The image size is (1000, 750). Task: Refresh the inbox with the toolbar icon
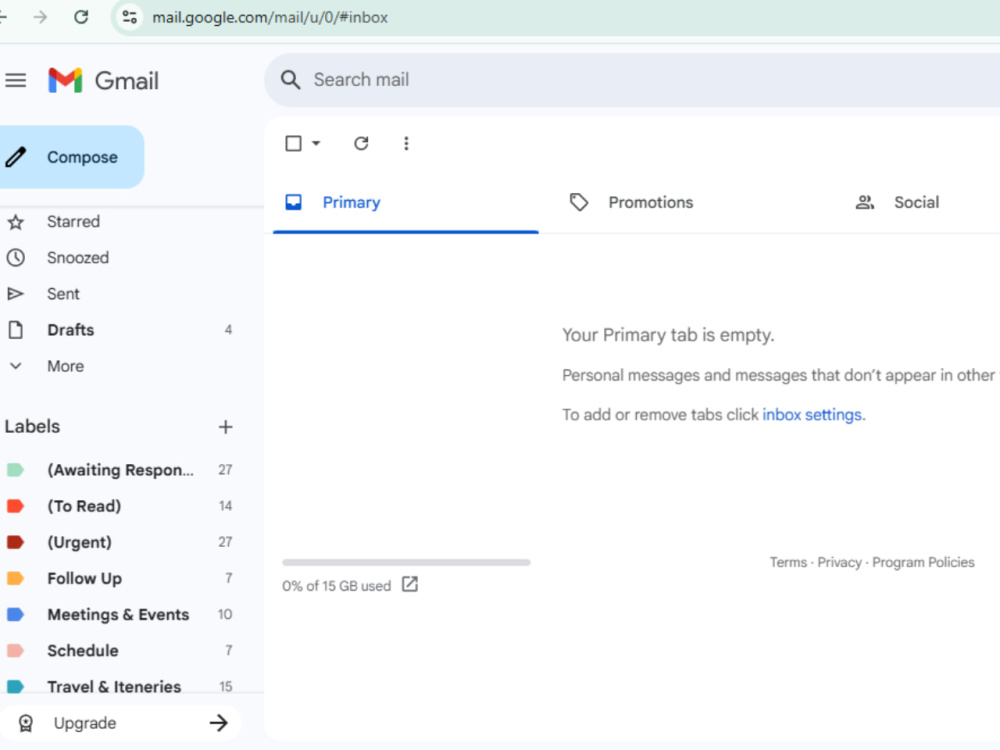coord(361,143)
